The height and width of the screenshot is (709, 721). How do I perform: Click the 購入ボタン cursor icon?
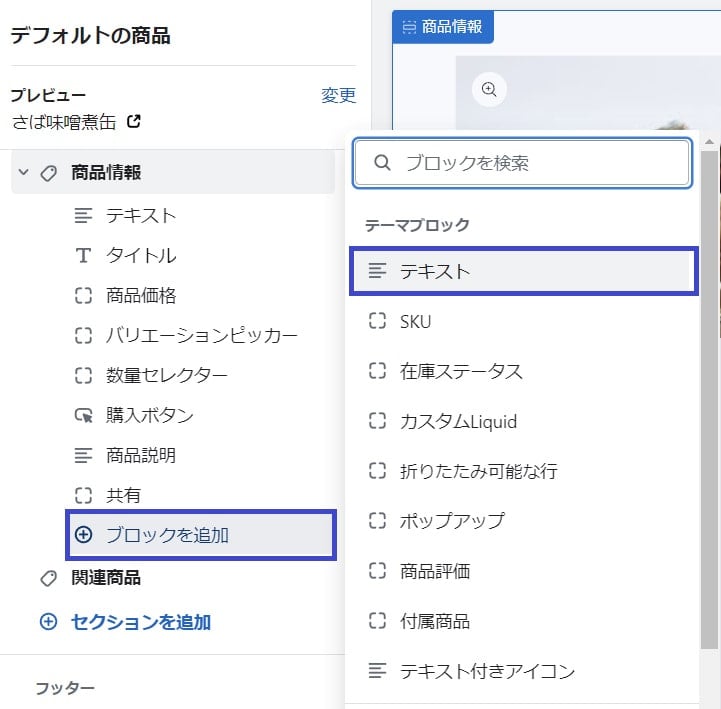tap(83, 416)
